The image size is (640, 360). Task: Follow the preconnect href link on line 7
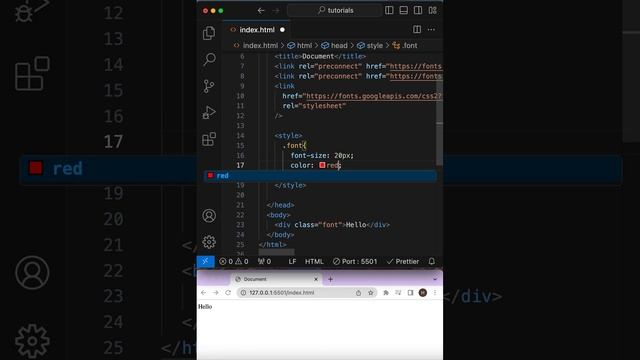pyautogui.click(x=416, y=66)
